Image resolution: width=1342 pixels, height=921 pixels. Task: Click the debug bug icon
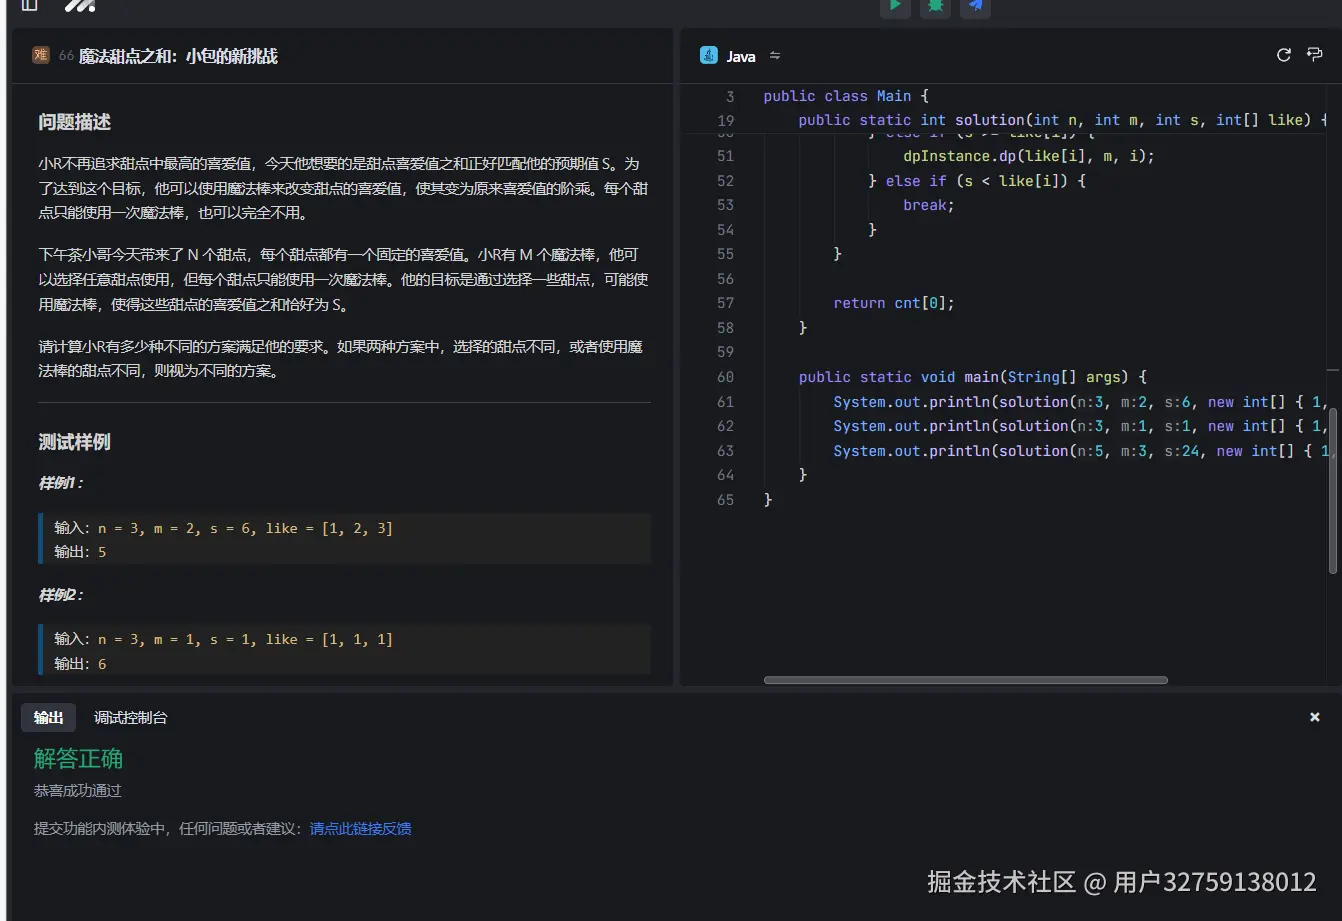935,6
